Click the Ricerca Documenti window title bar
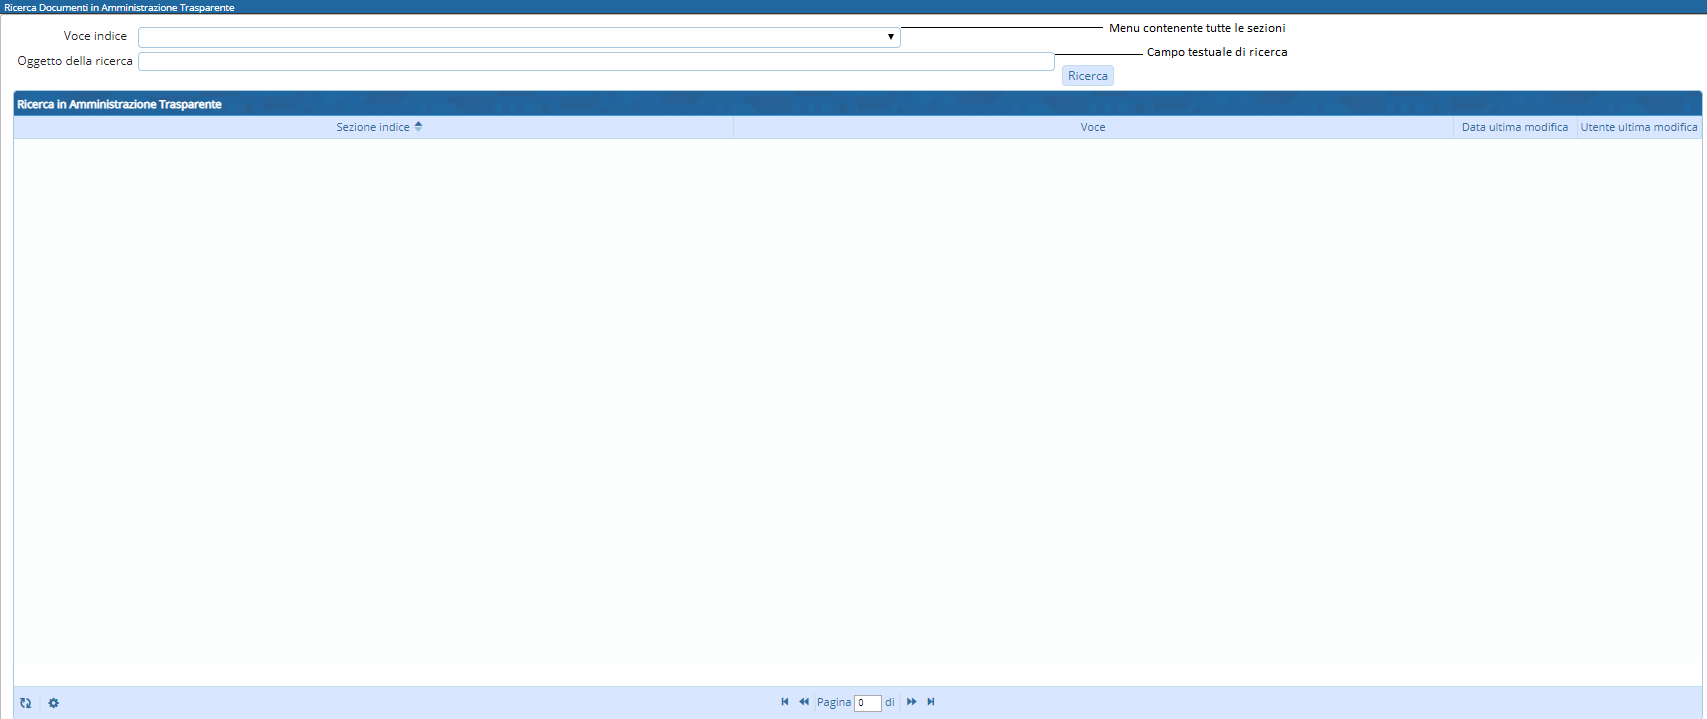 [x=119, y=7]
